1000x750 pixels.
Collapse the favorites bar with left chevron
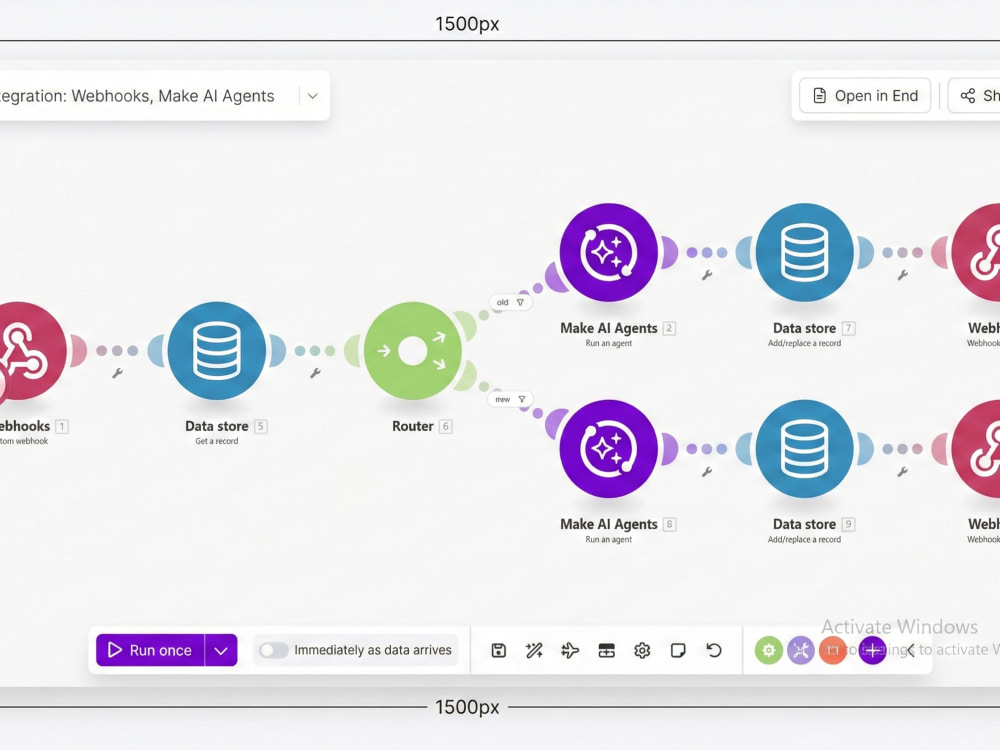tap(910, 650)
